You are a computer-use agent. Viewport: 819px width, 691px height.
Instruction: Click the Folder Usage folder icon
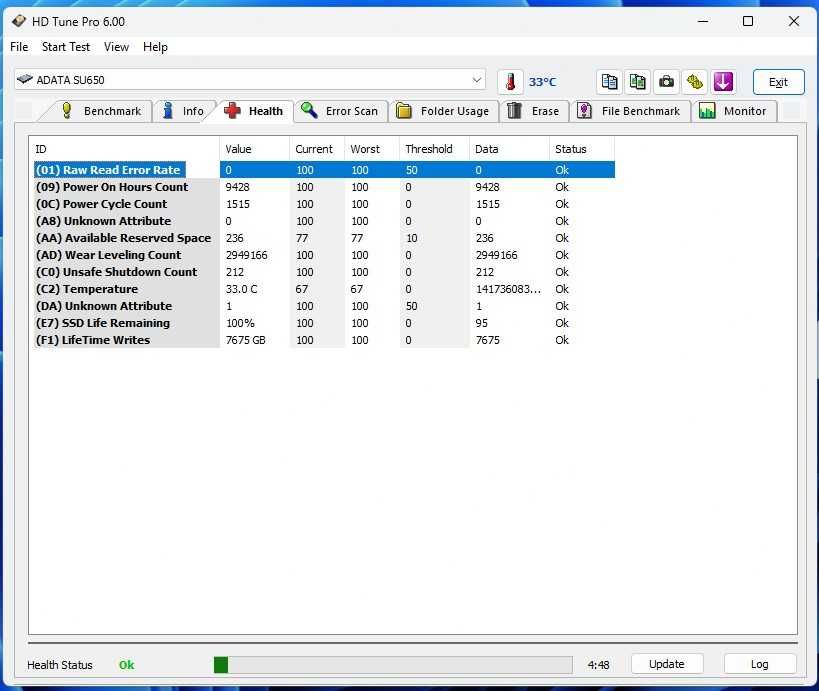click(404, 111)
